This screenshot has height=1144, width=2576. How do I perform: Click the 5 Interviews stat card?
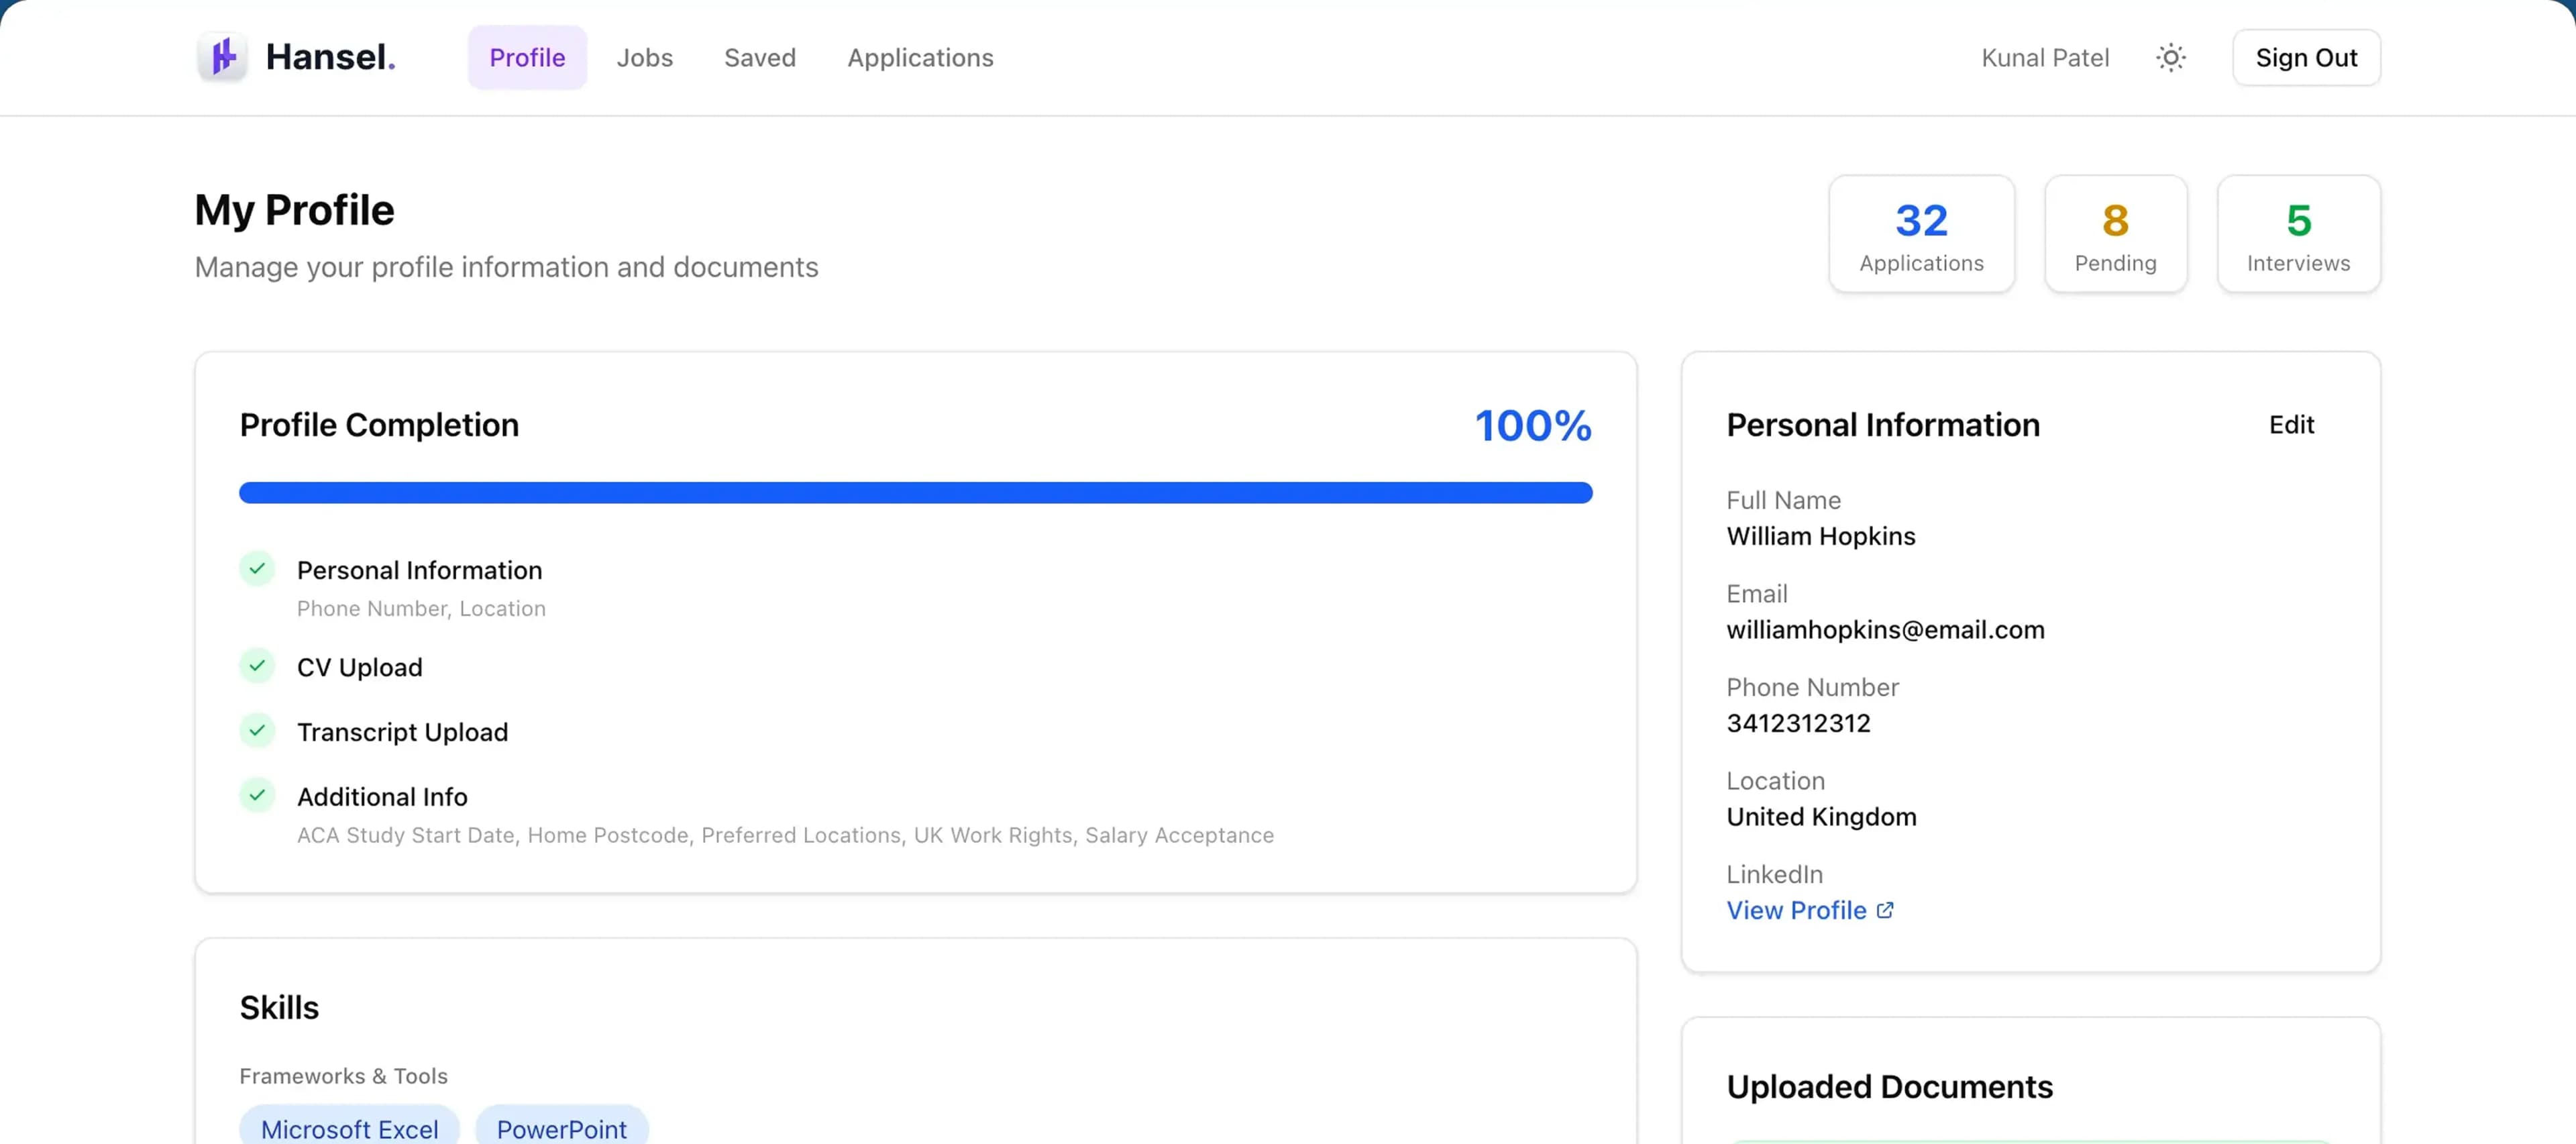(x=2298, y=235)
